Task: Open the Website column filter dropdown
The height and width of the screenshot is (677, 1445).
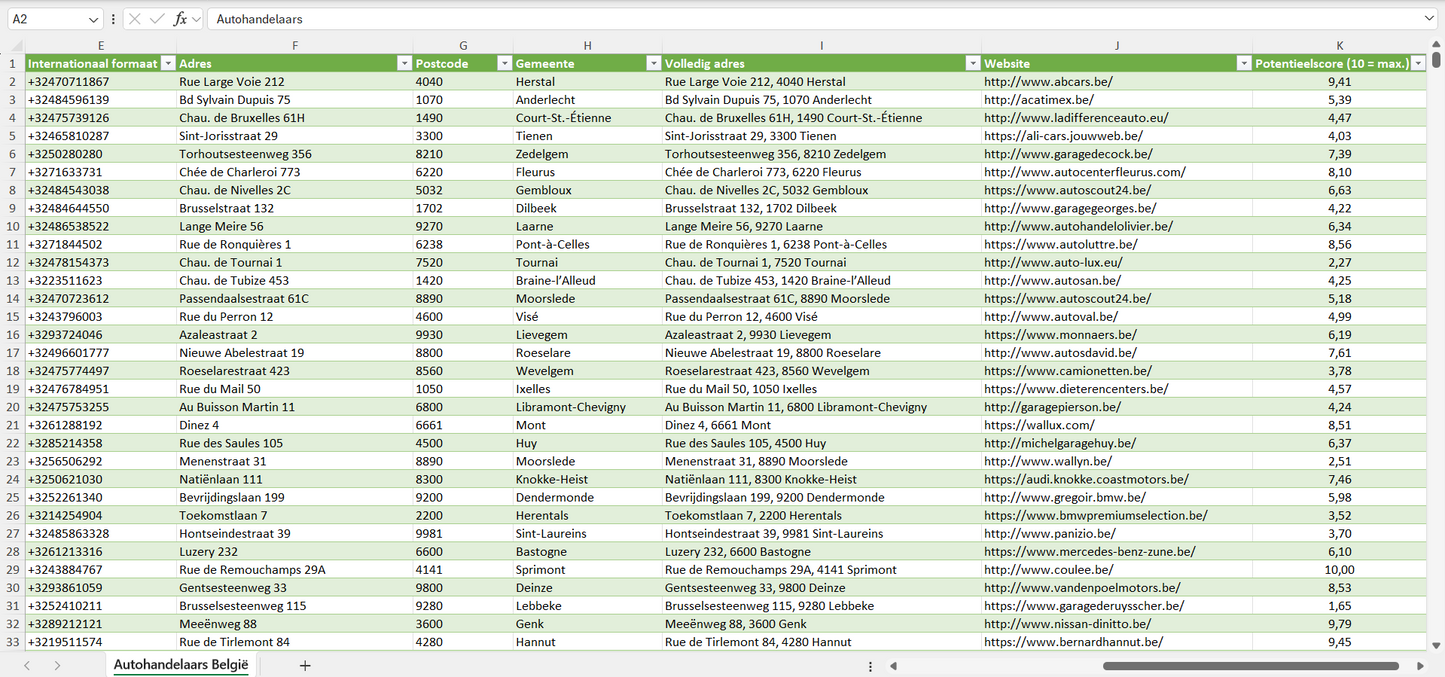Action: coord(1243,63)
